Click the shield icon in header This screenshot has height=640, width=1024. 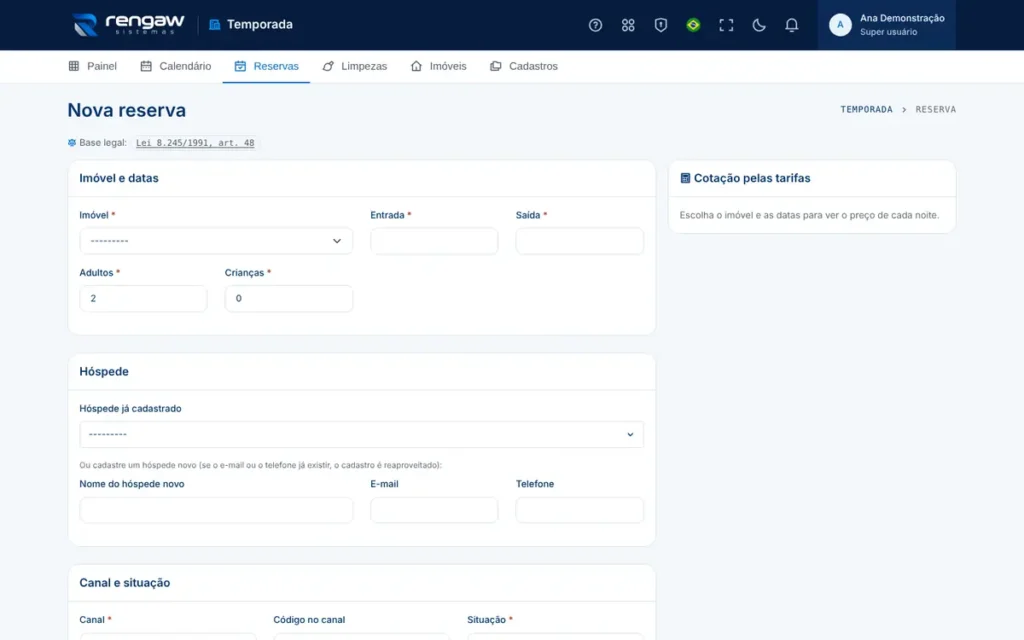(x=660, y=25)
